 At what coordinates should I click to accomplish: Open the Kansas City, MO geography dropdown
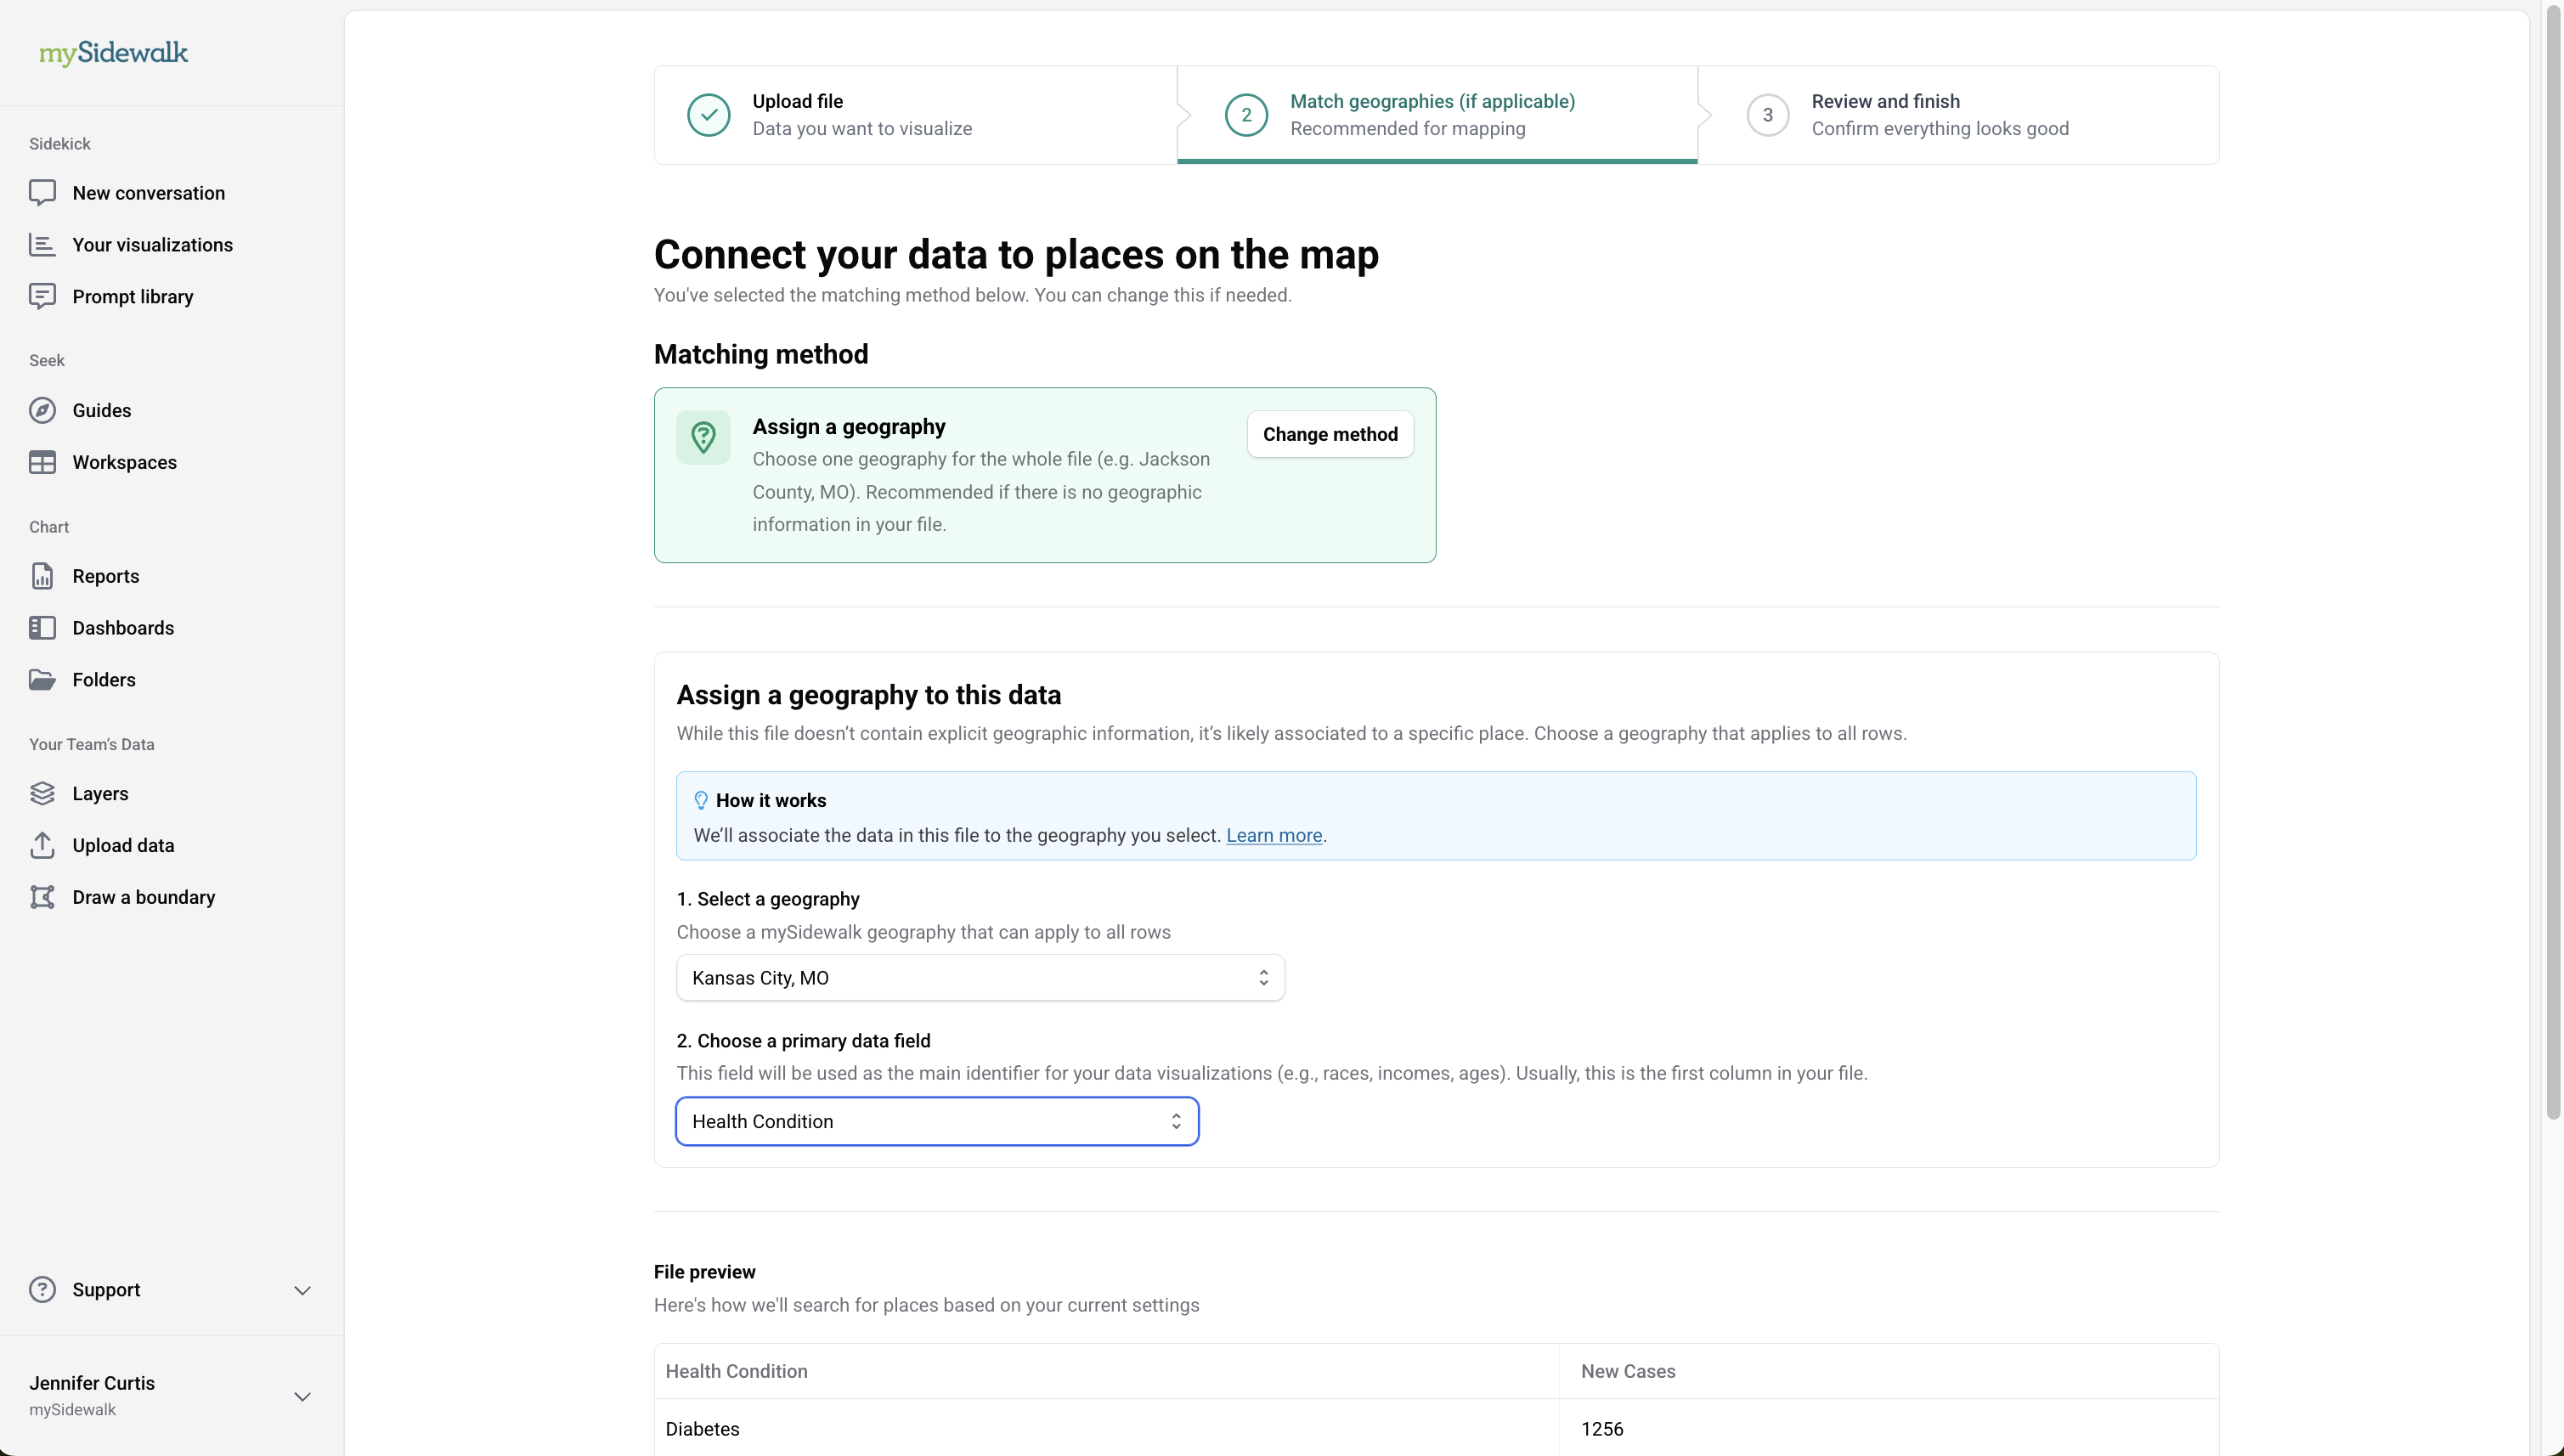980,978
